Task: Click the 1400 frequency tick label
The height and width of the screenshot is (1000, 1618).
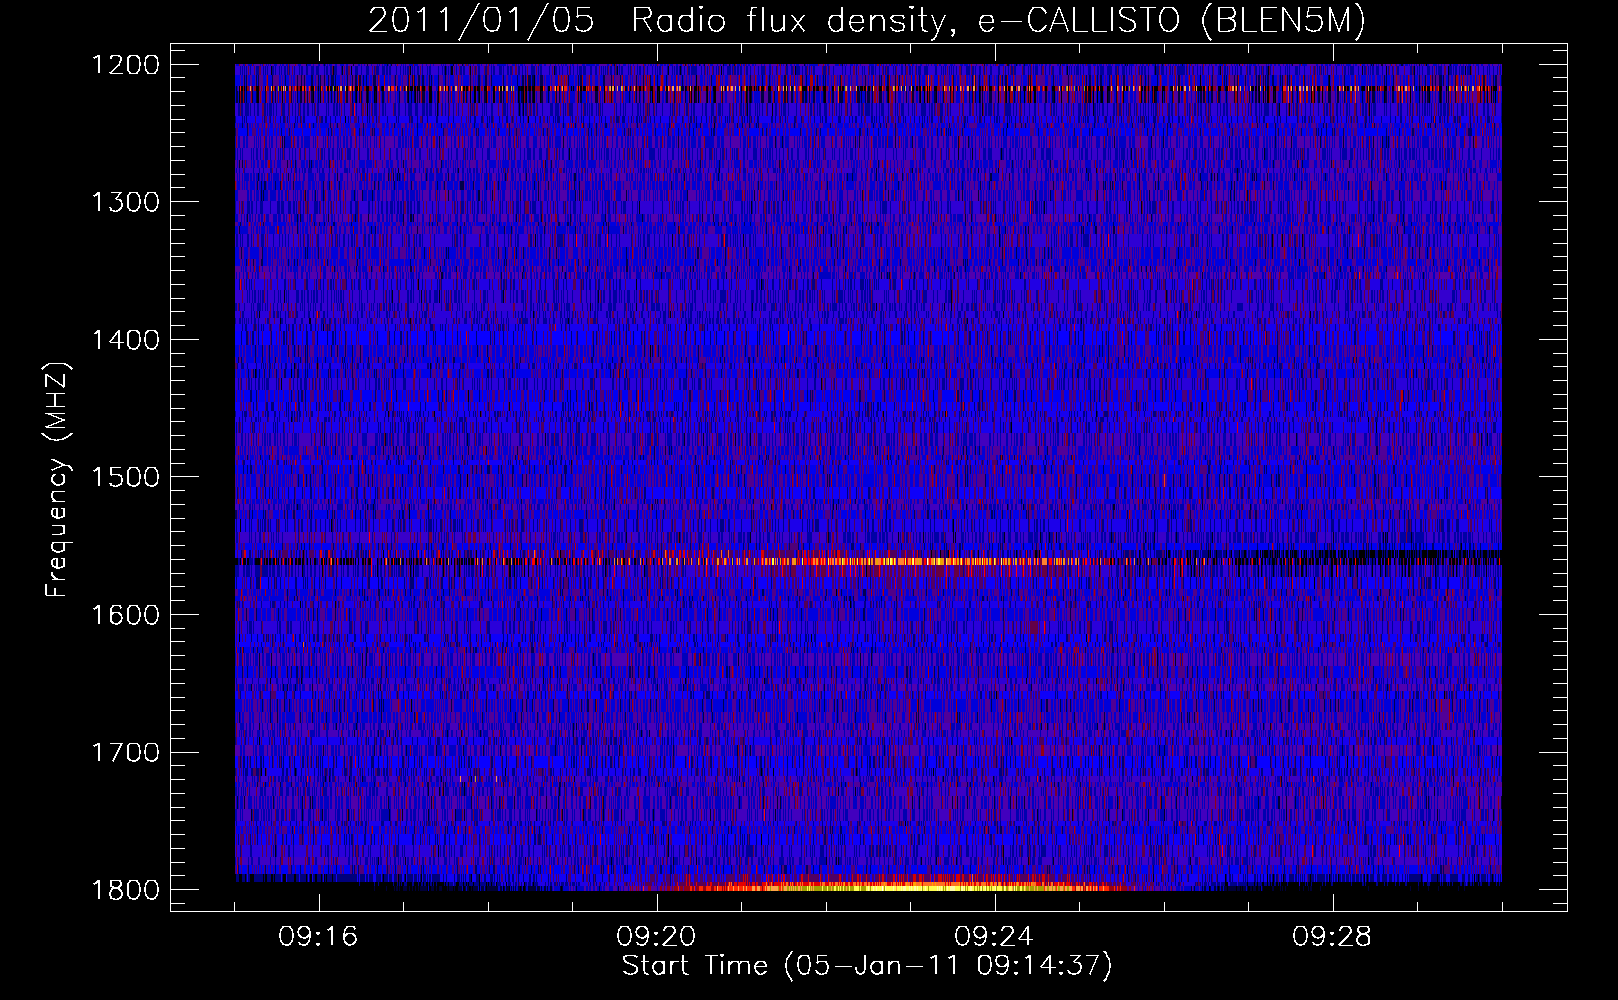Action: coord(126,340)
